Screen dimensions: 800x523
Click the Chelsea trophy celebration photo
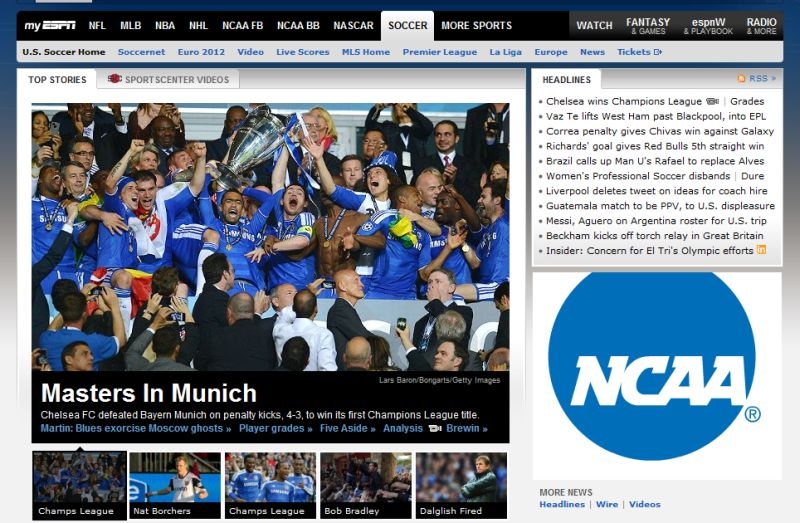270,237
